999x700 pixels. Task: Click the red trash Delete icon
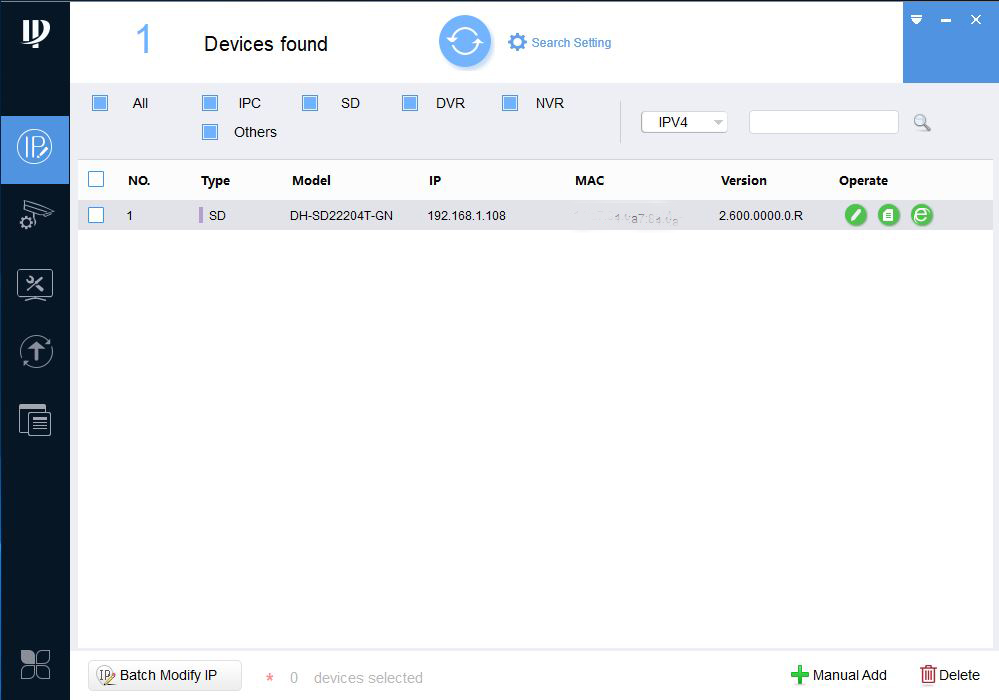[x=928, y=674]
